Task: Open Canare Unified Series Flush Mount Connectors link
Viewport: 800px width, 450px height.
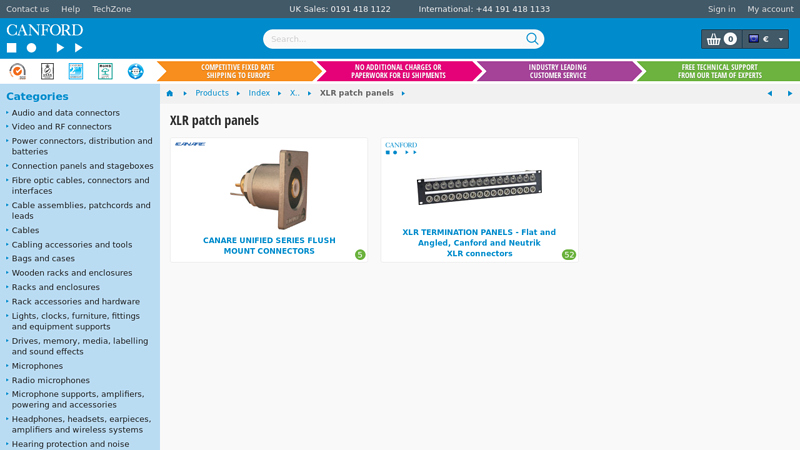Action: [x=269, y=245]
